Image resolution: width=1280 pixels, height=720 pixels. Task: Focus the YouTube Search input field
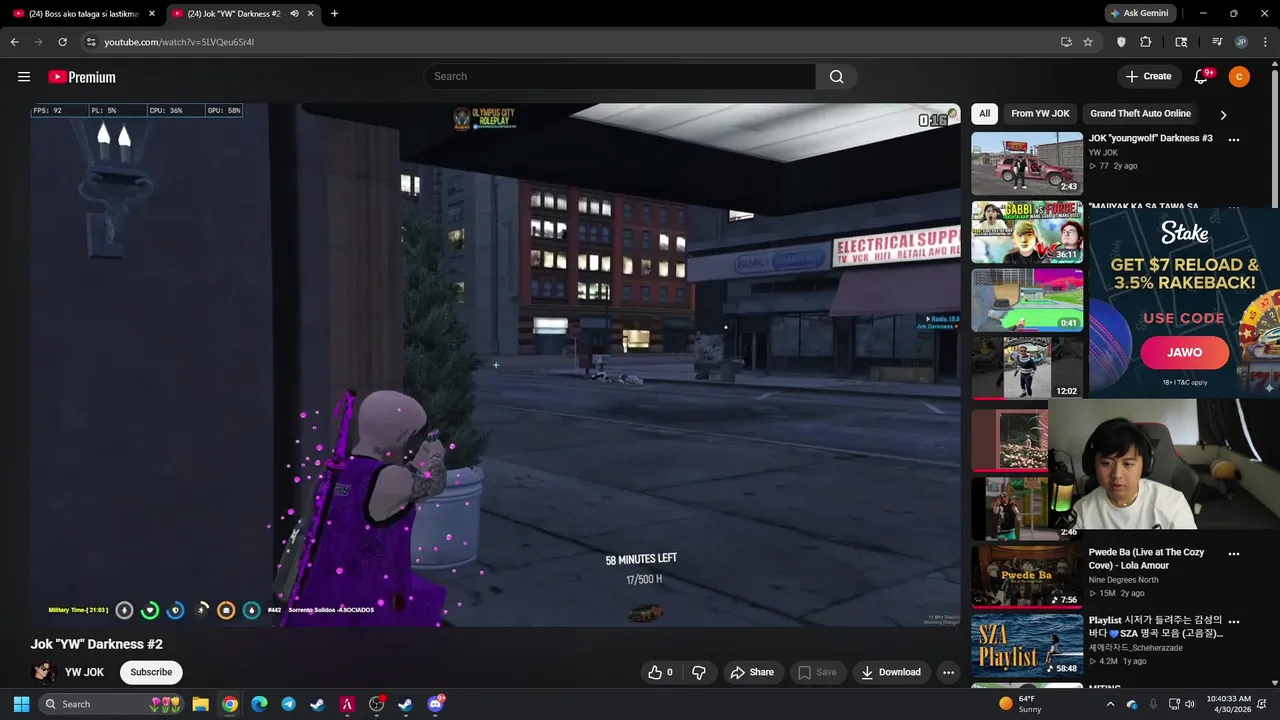[x=620, y=77]
